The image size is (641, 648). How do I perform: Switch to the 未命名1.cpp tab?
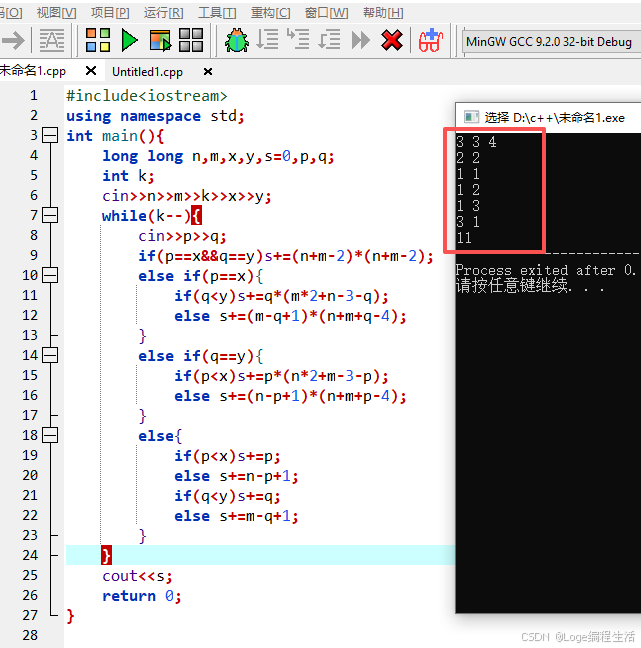33,71
